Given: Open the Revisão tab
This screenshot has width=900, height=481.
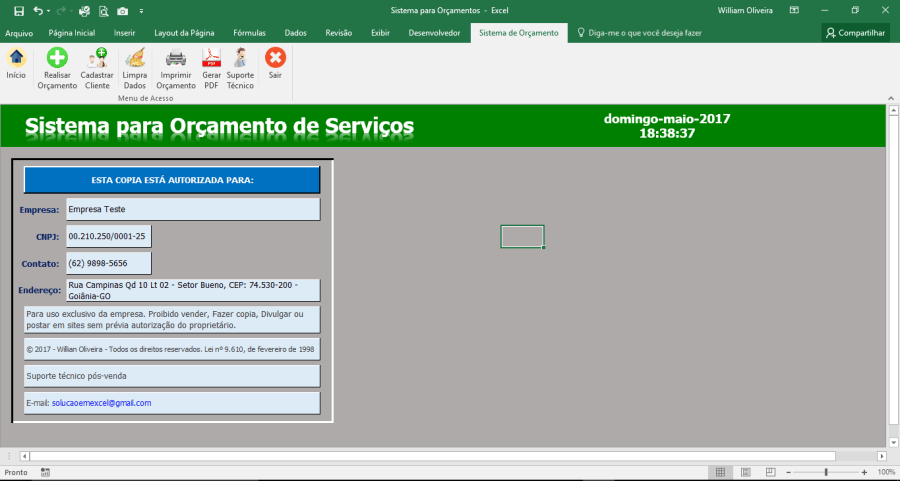Looking at the screenshot, I should click(339, 33).
